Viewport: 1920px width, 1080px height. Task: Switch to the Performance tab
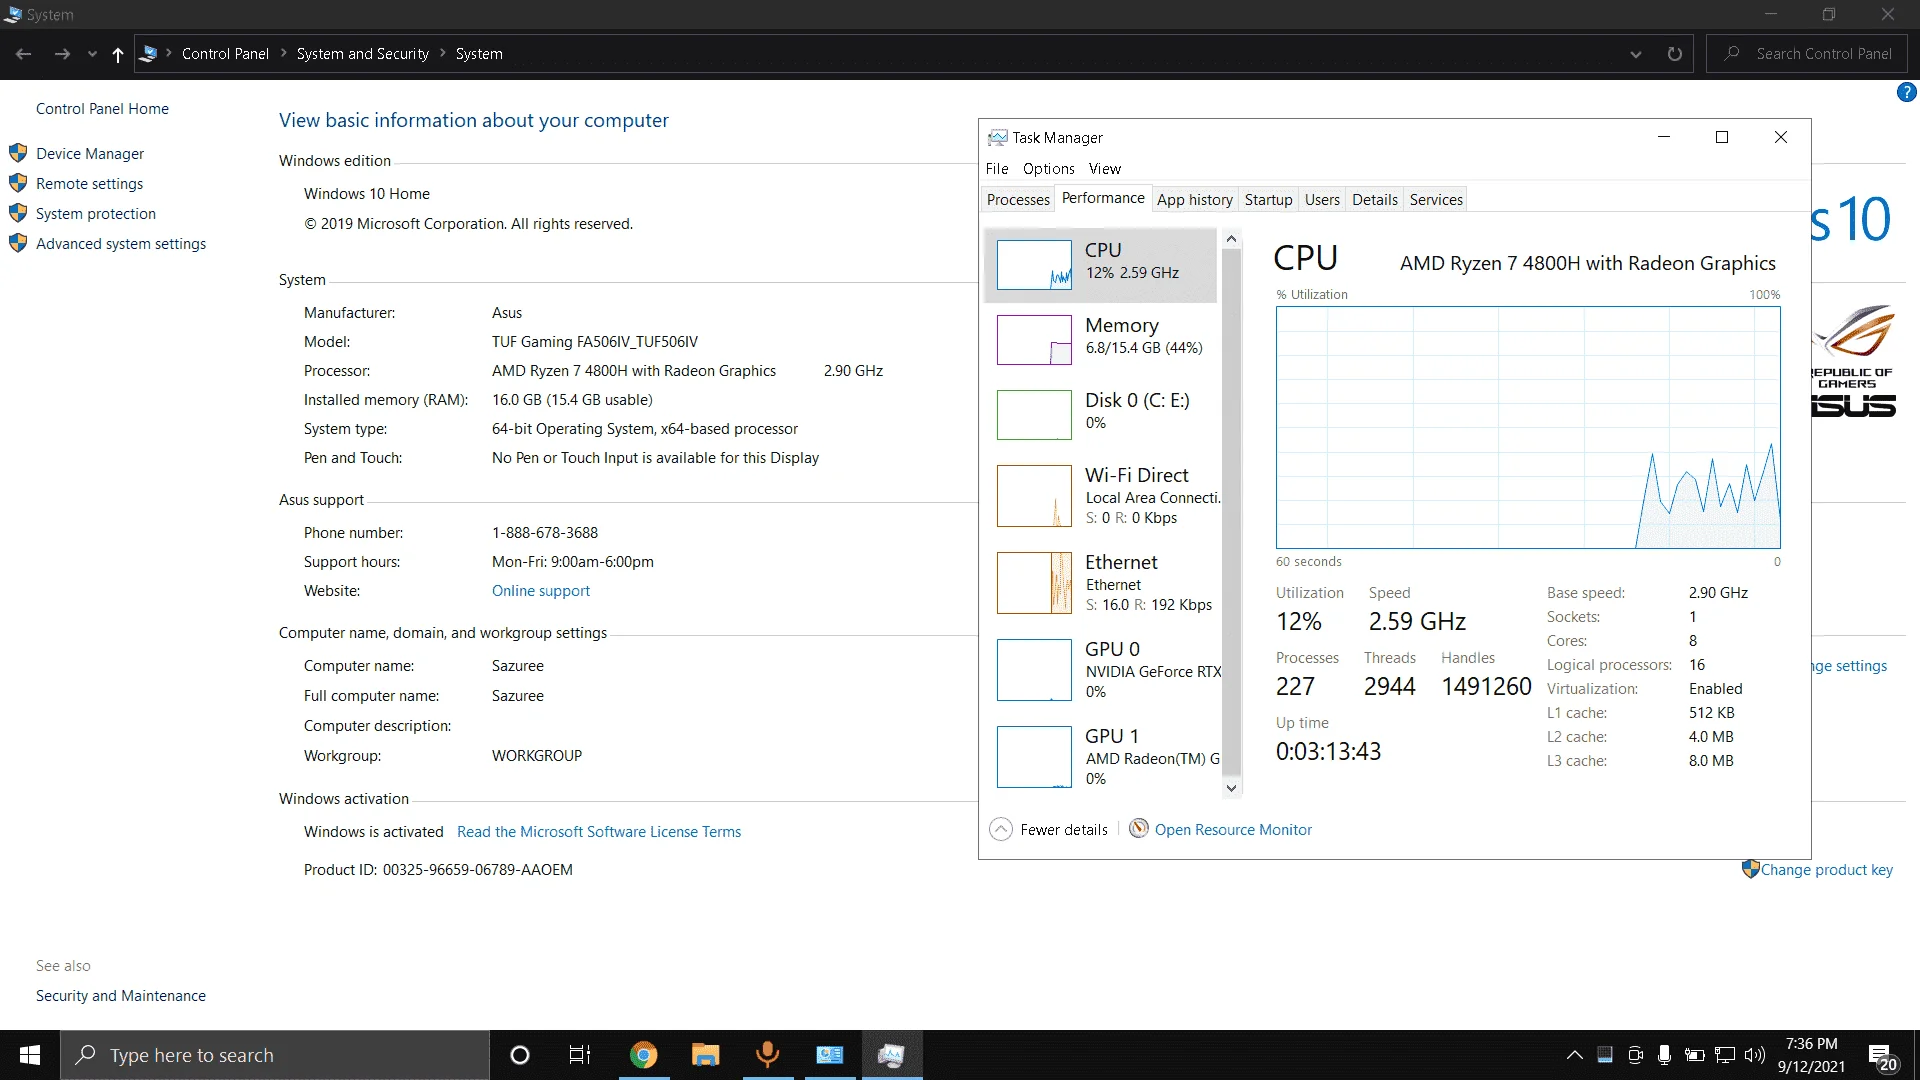point(1103,198)
